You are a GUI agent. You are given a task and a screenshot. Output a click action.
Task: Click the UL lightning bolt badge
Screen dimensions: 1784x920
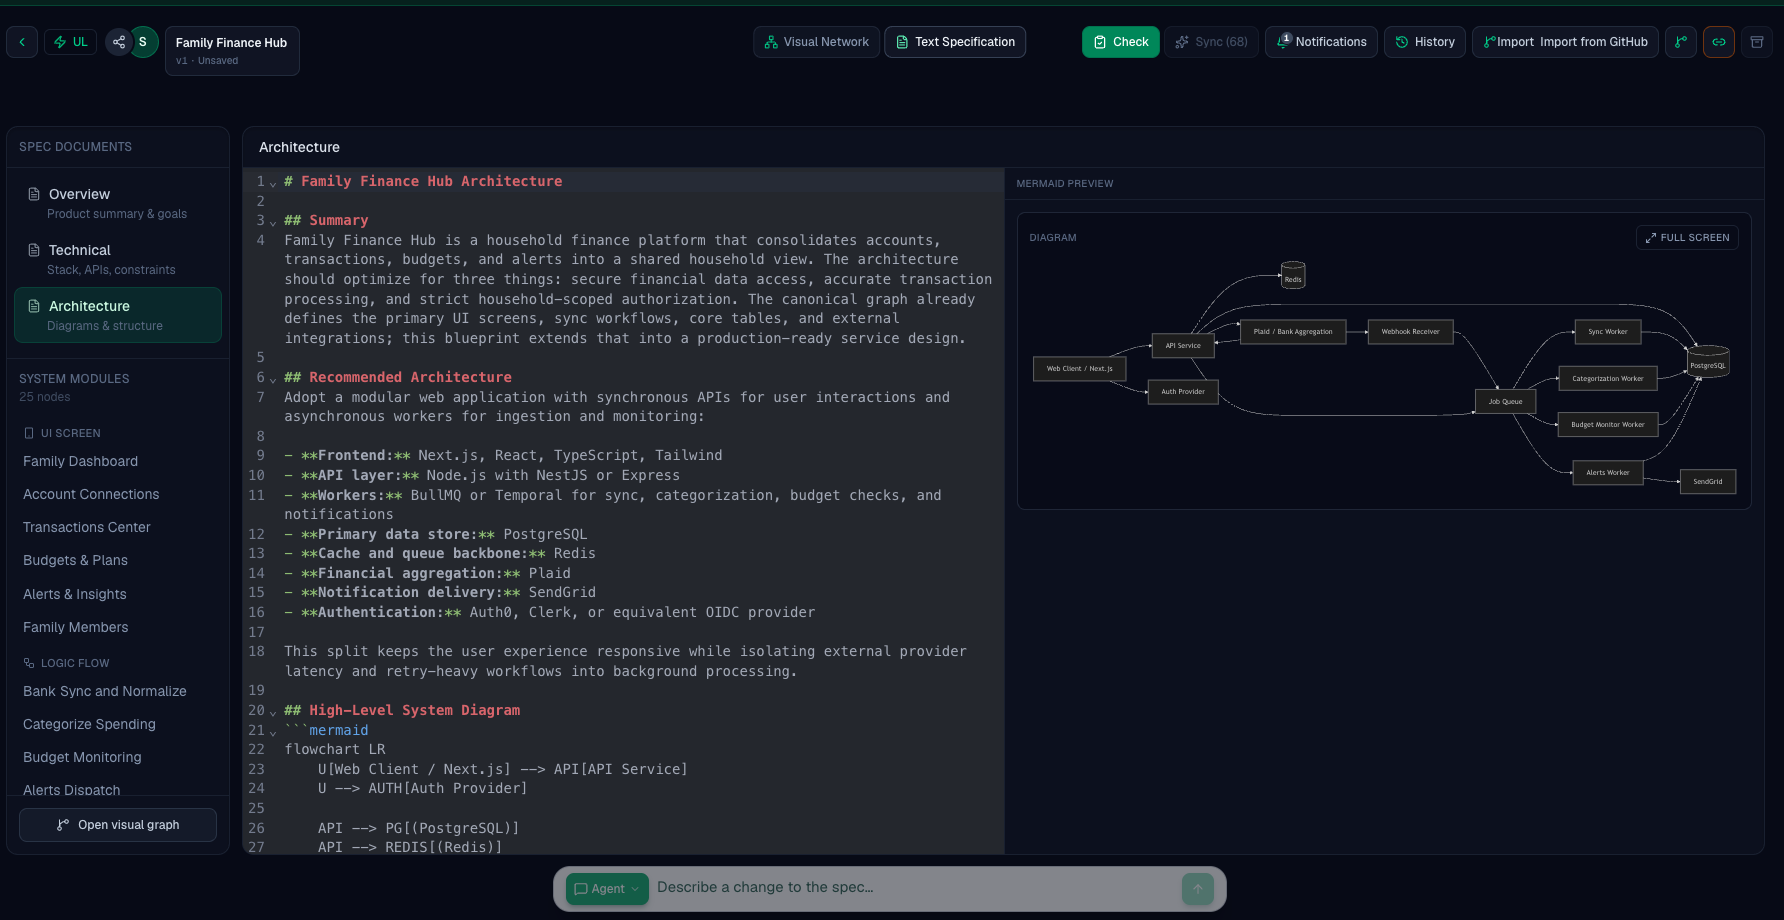point(70,42)
